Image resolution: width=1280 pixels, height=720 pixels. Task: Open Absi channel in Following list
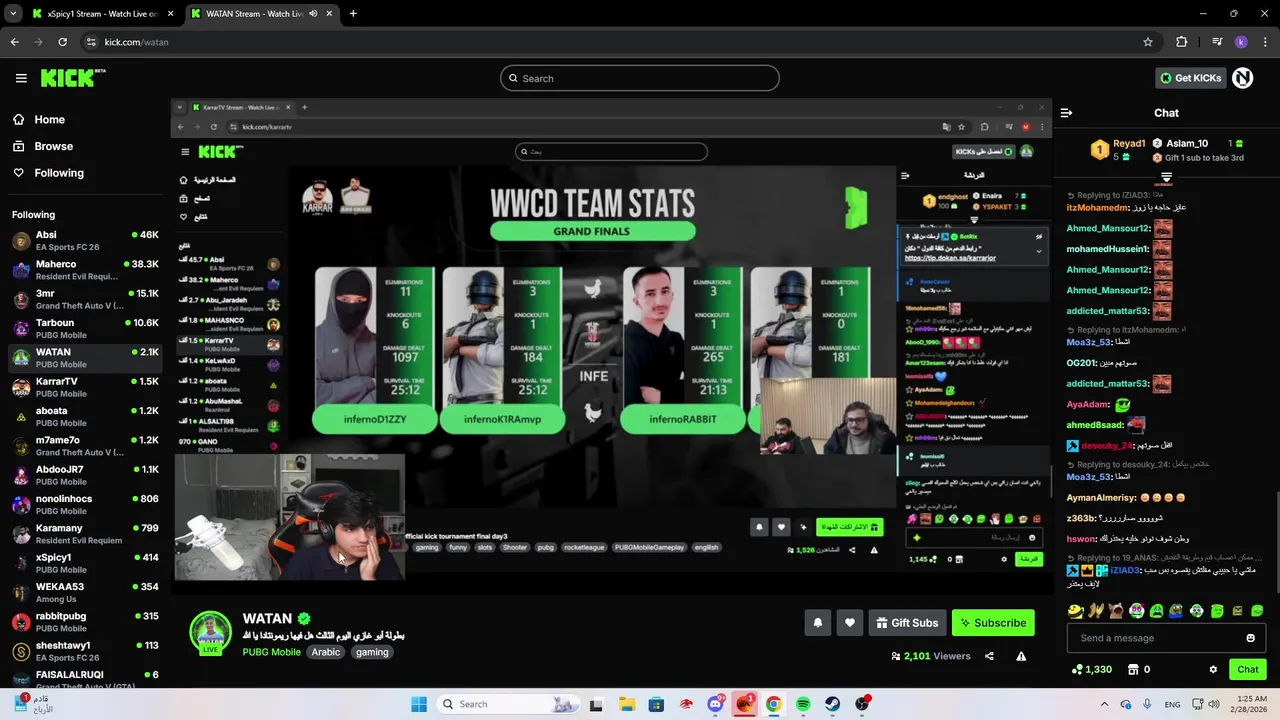coord(84,241)
